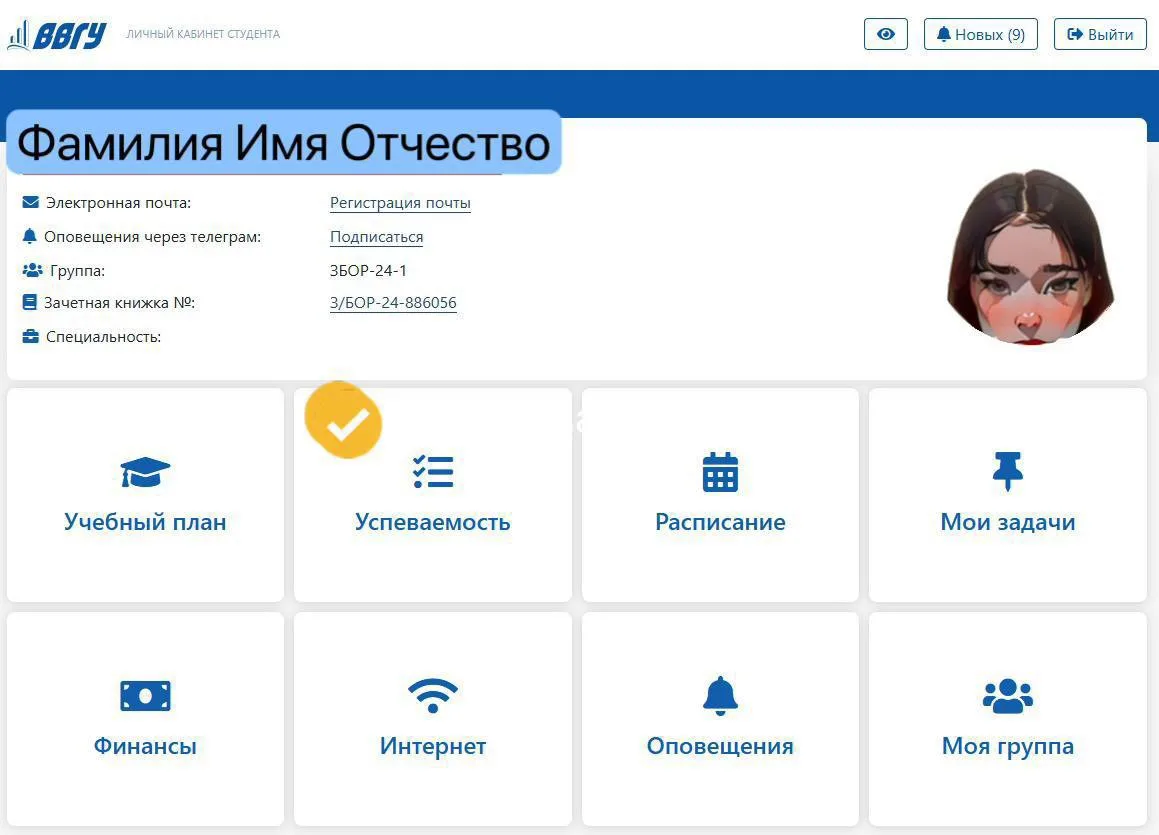Click group value ЗБОР-24-1

(368, 270)
